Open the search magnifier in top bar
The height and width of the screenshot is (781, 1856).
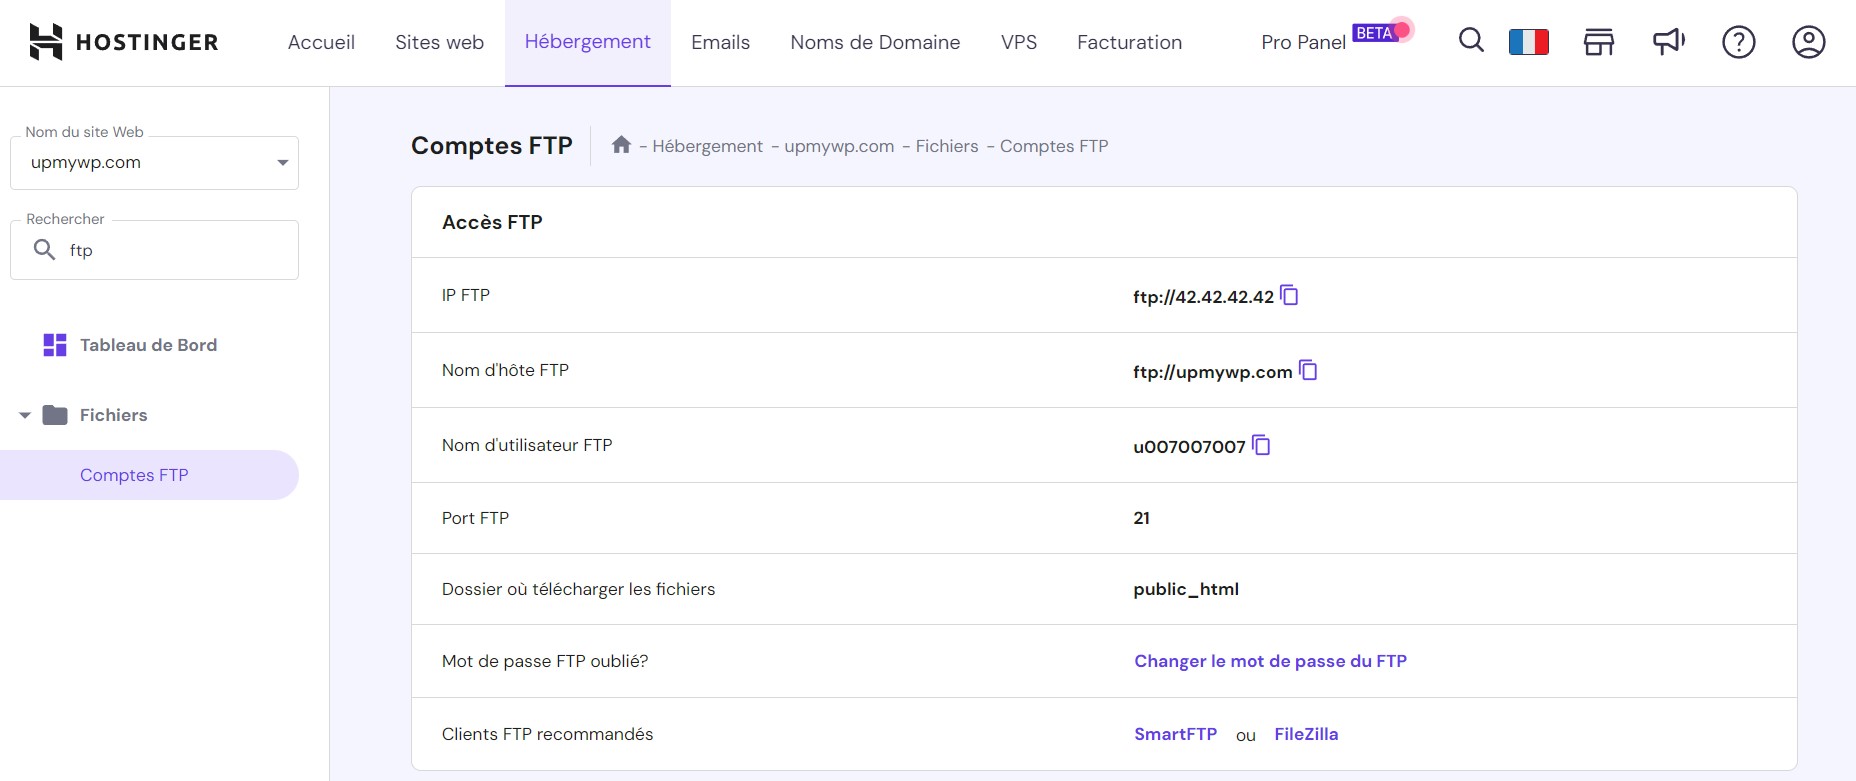[1471, 40]
